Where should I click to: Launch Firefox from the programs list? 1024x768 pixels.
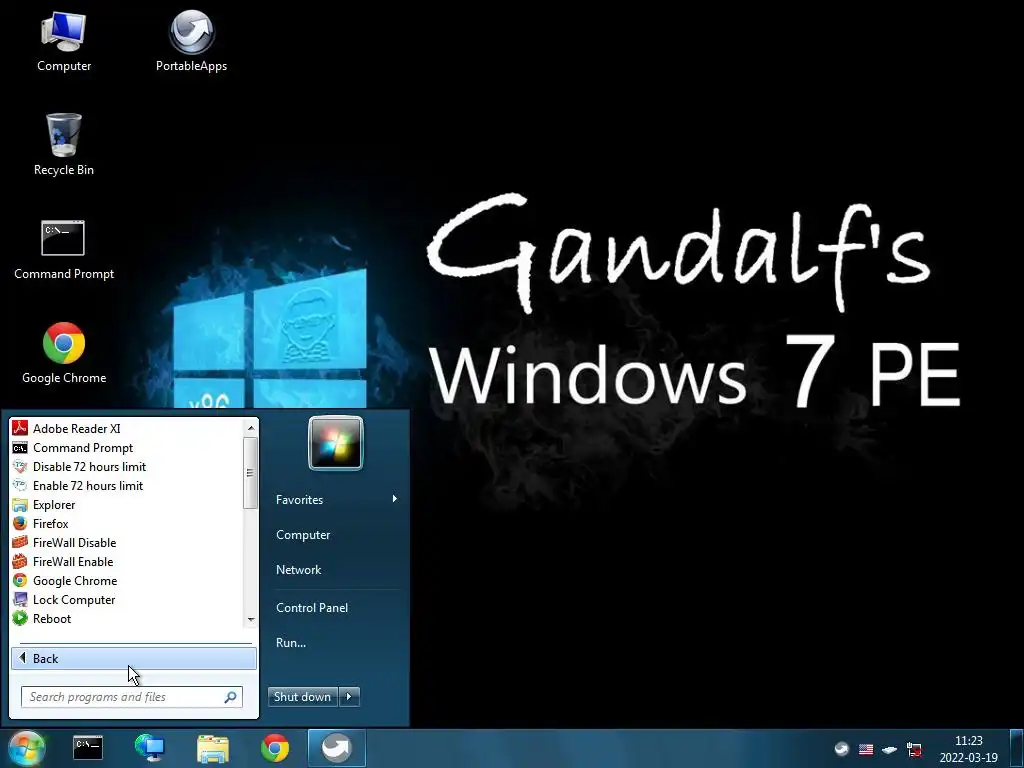(x=128, y=523)
